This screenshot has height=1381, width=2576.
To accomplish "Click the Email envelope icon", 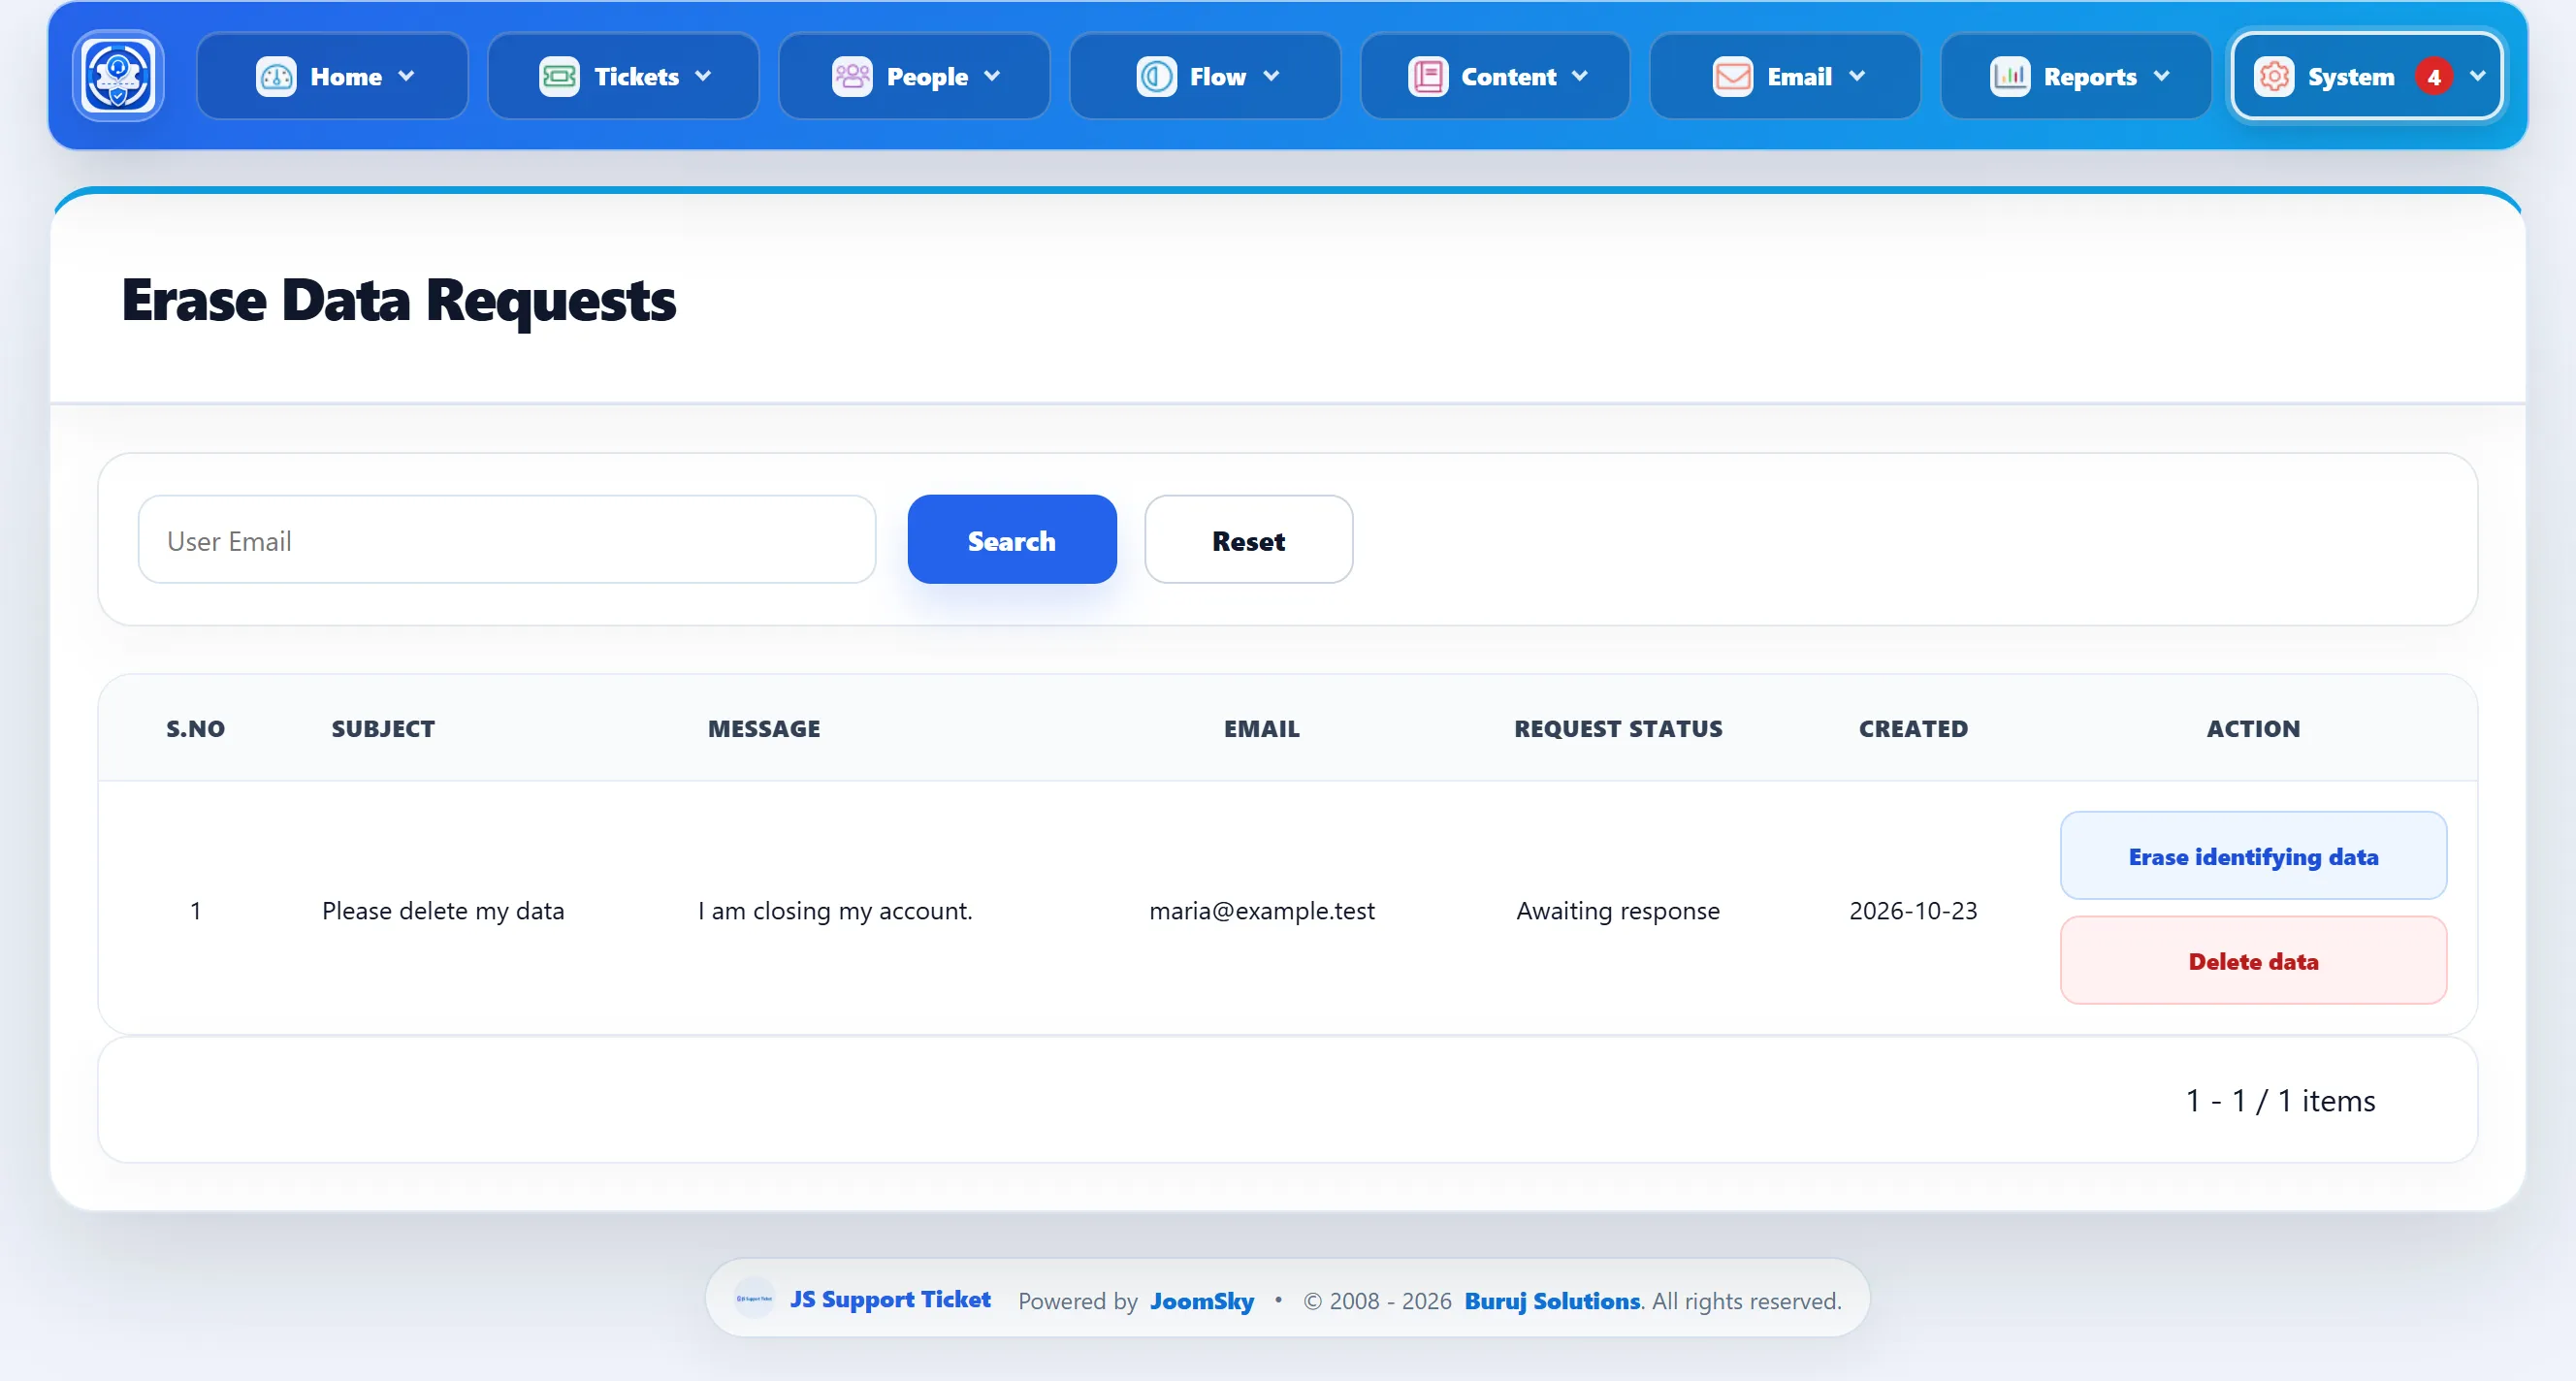I will (x=1733, y=76).
